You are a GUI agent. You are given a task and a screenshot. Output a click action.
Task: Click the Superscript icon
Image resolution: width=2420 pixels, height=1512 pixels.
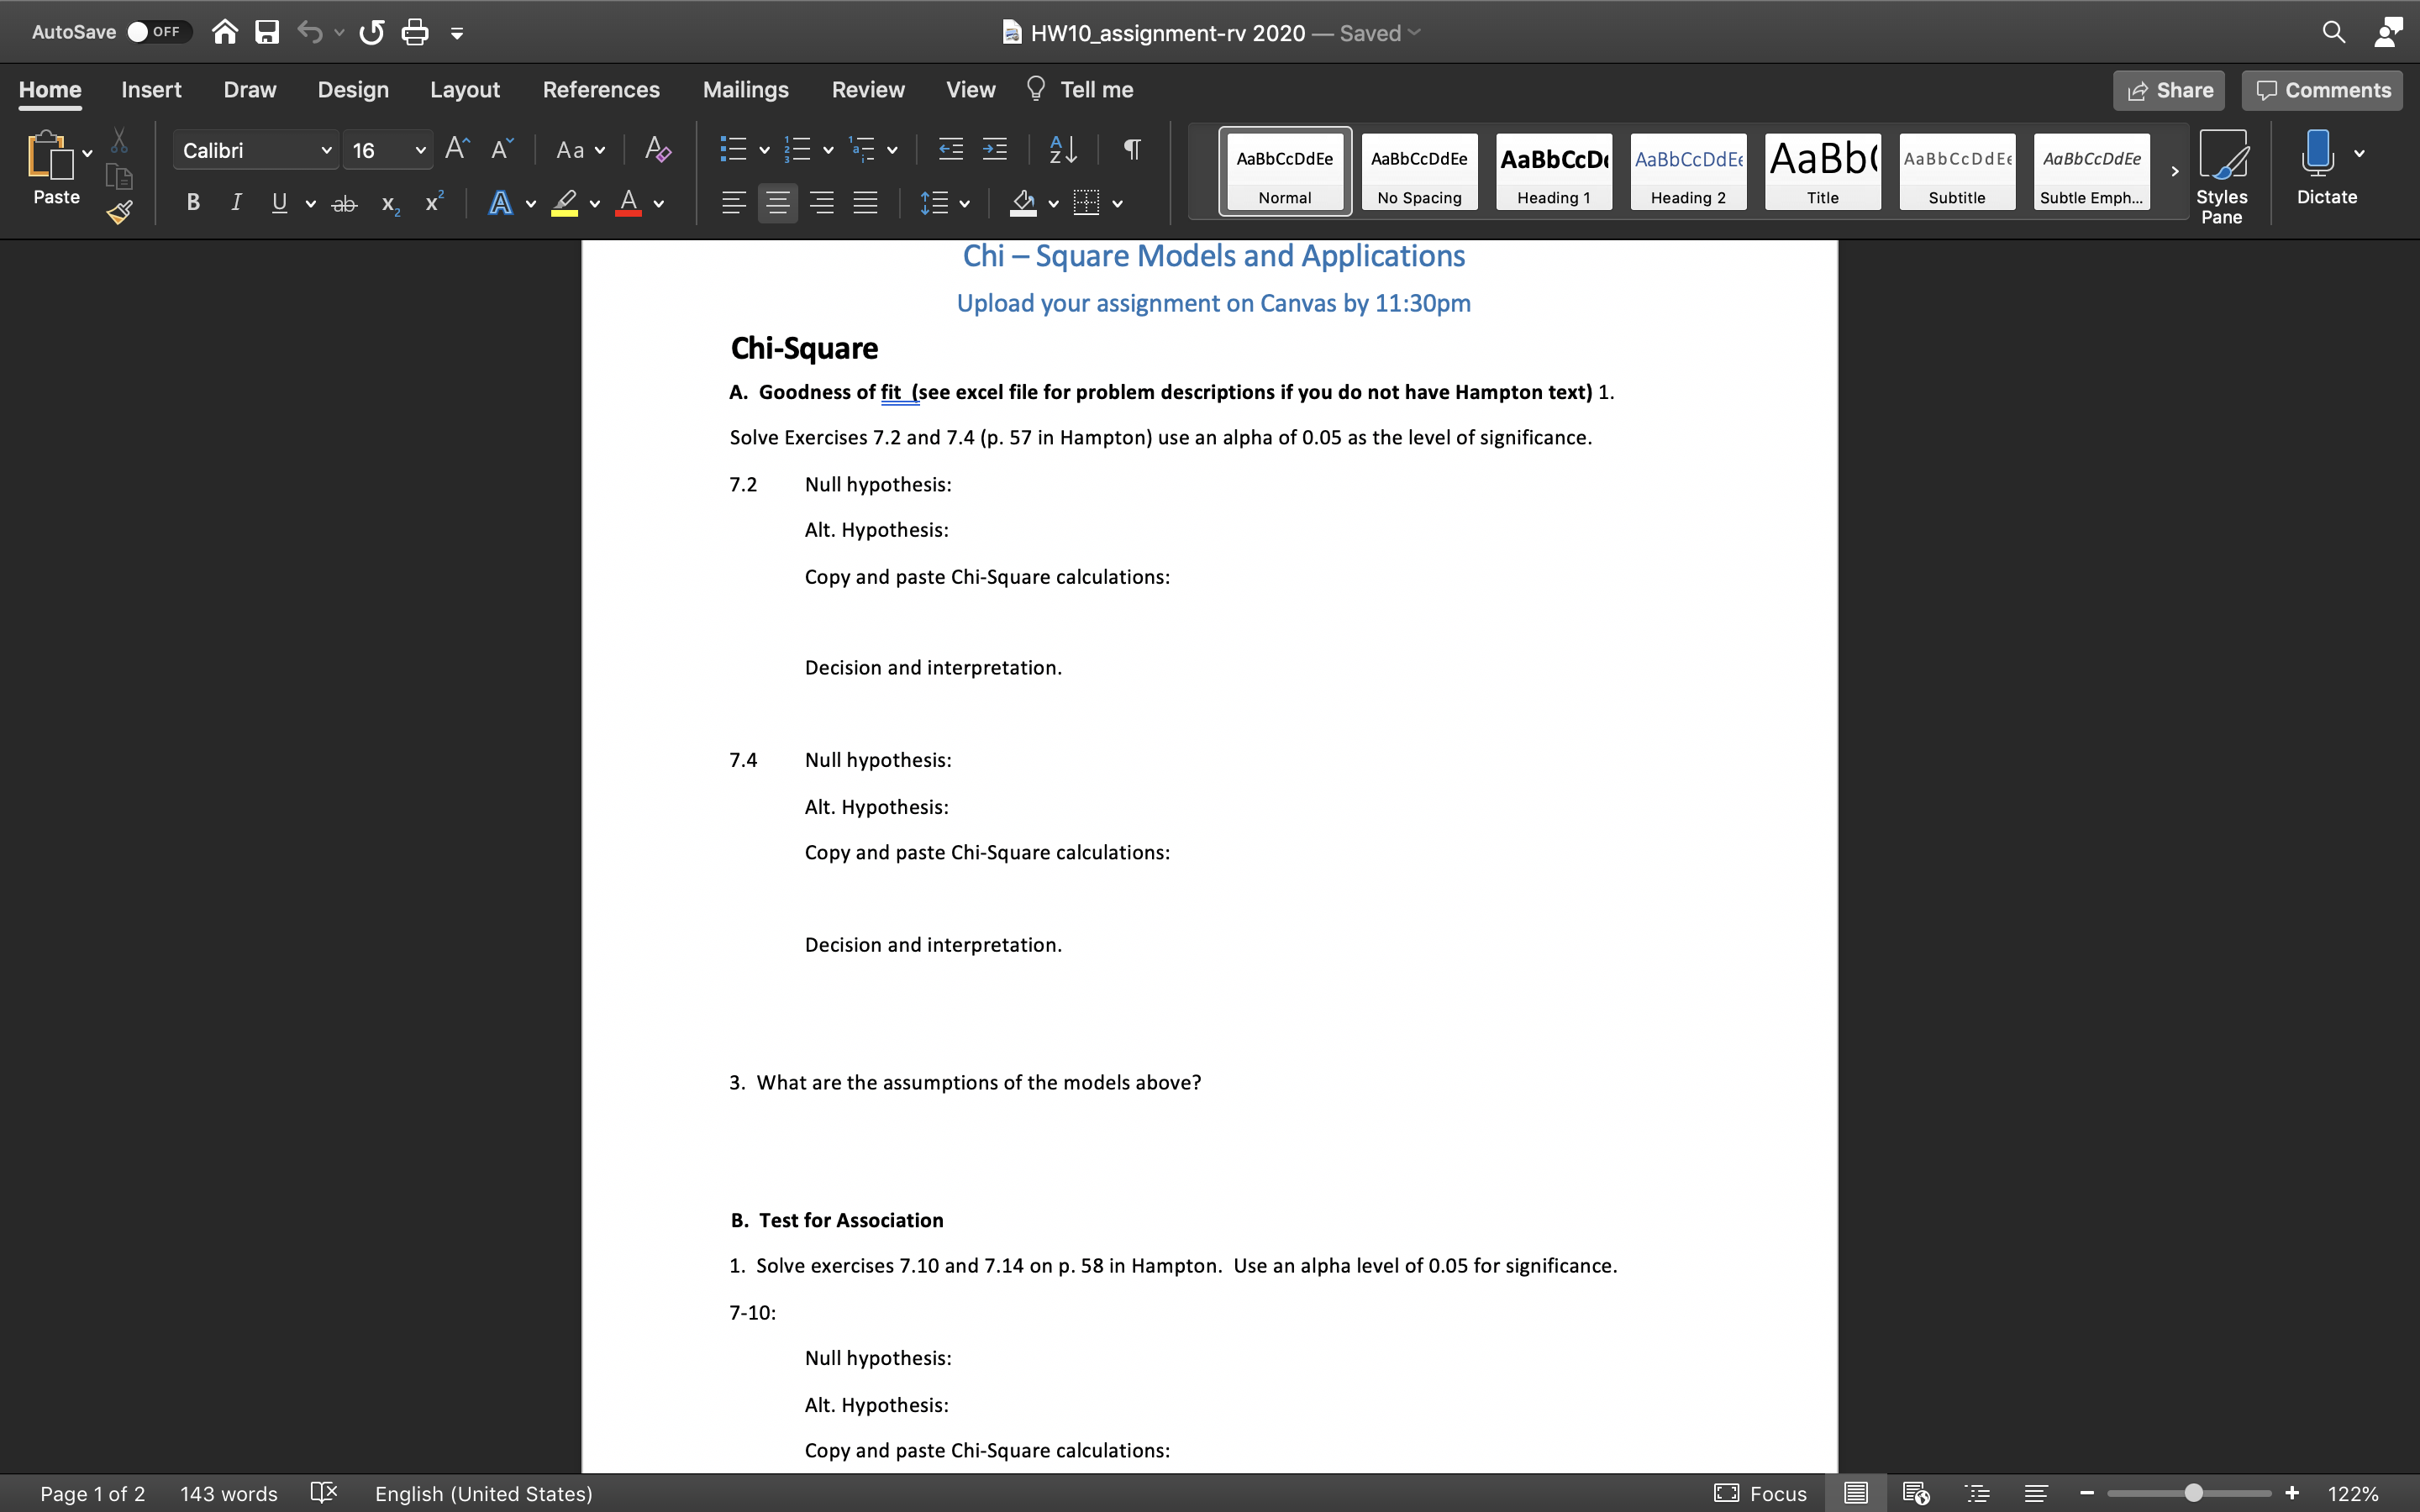434,202
